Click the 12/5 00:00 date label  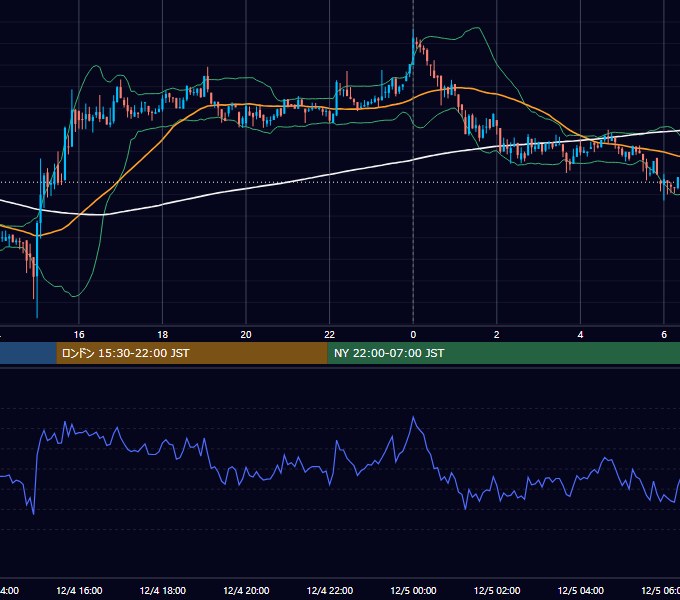tap(413, 590)
